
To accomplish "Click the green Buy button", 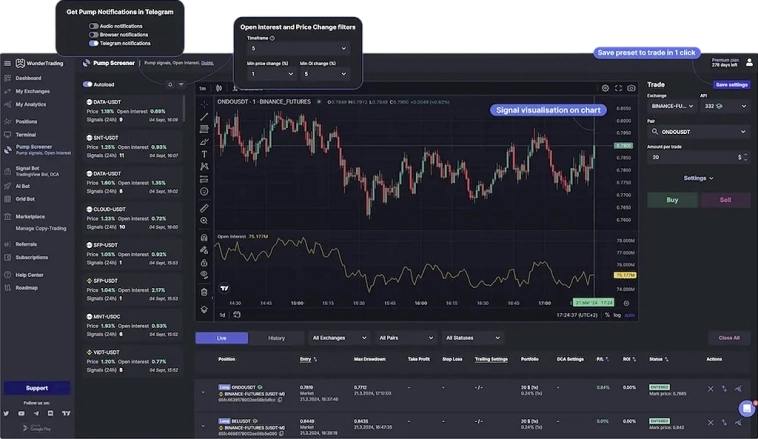I will [x=671, y=200].
